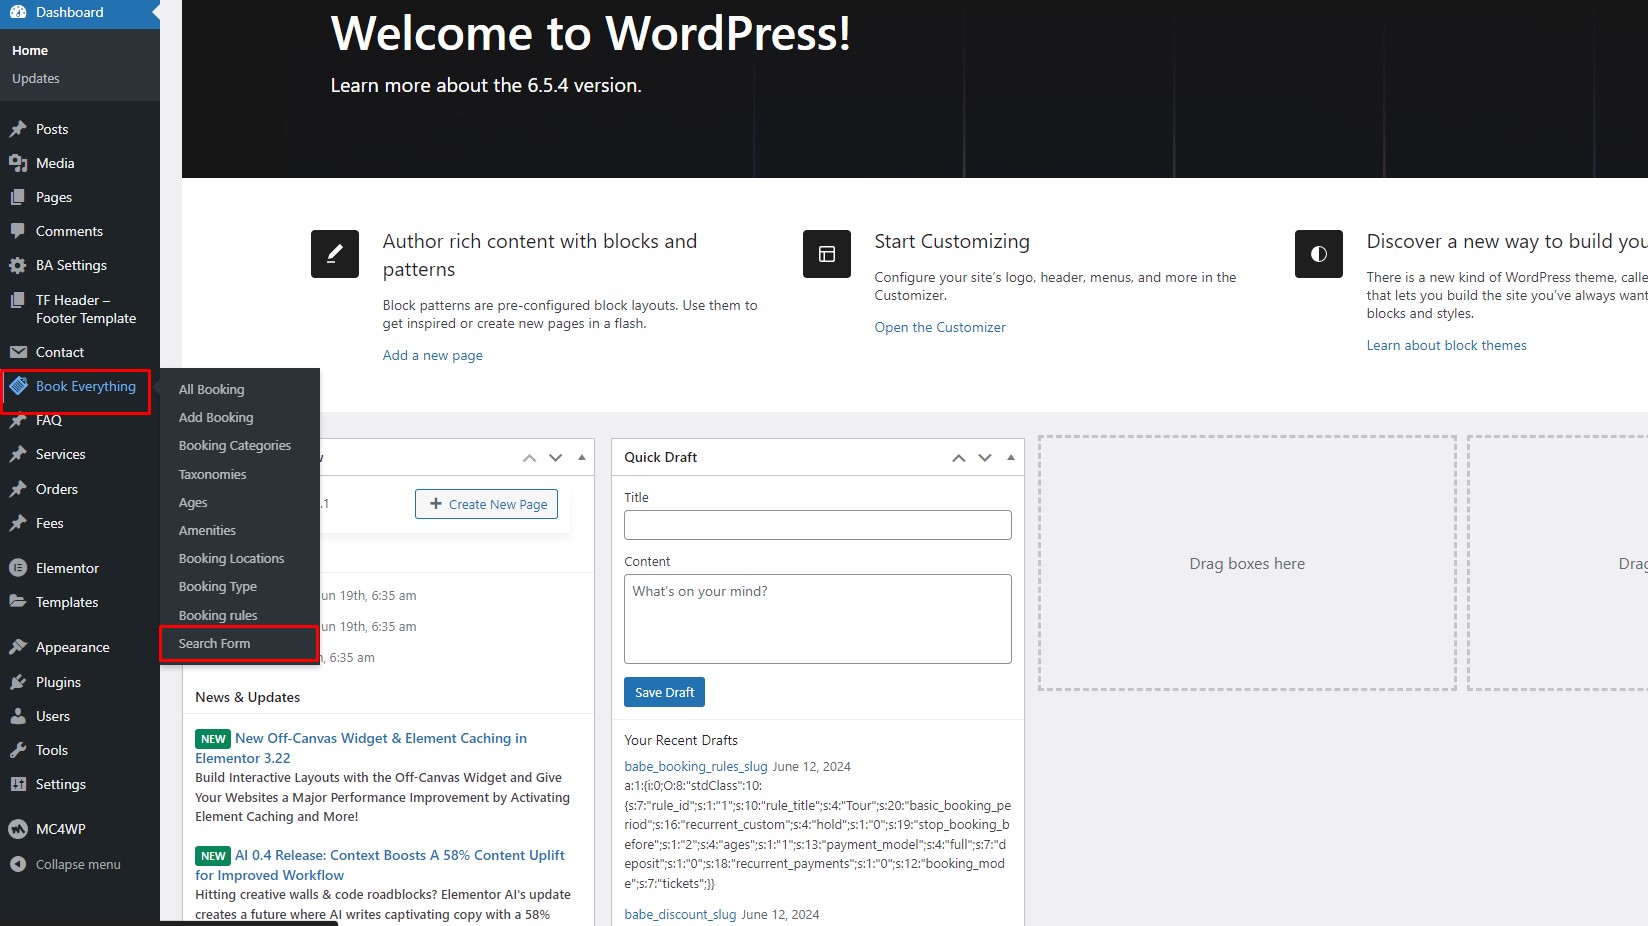Move Quick Draft widget up
1648x926 pixels.
coord(958,458)
